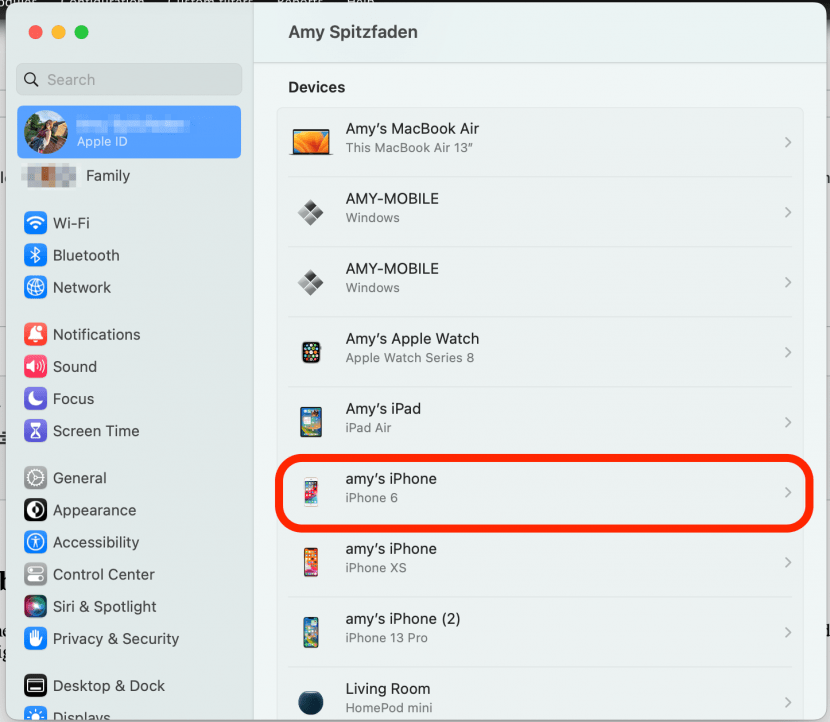The width and height of the screenshot is (830, 722).
Task: Open Focus settings
Action: pos(73,398)
